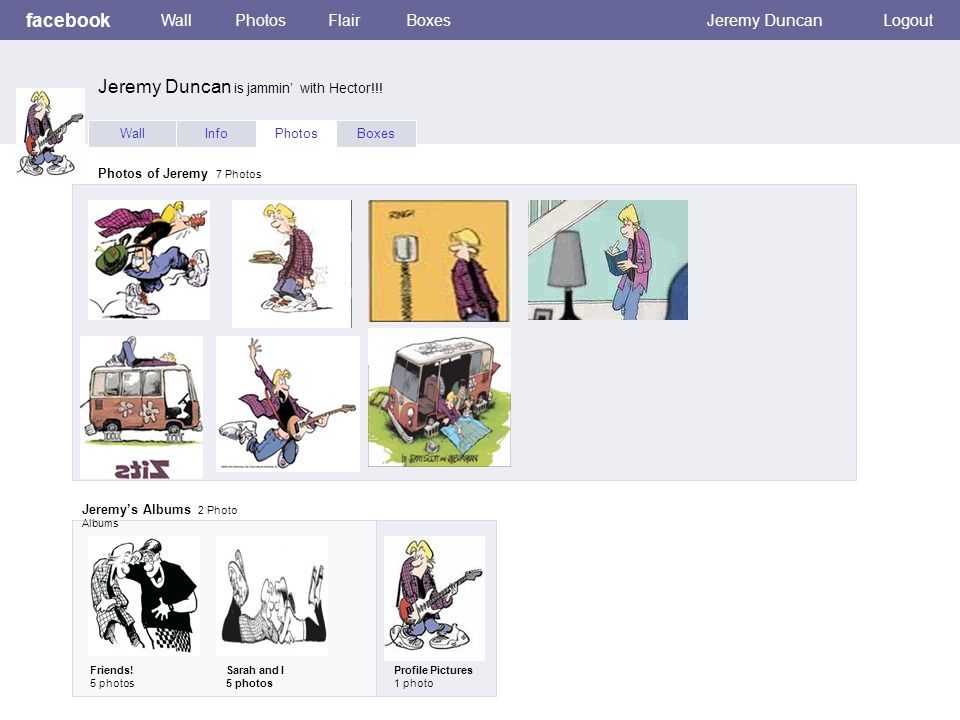The image size is (960, 720).
Task: Open the Profile Pictures album thumbnail
Action: coord(435,598)
